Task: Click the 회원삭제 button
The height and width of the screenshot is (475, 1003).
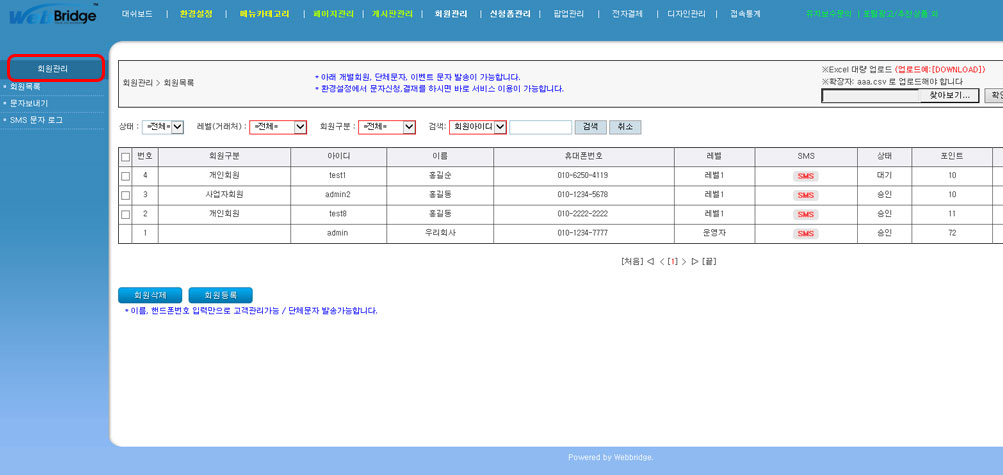Action: point(150,295)
